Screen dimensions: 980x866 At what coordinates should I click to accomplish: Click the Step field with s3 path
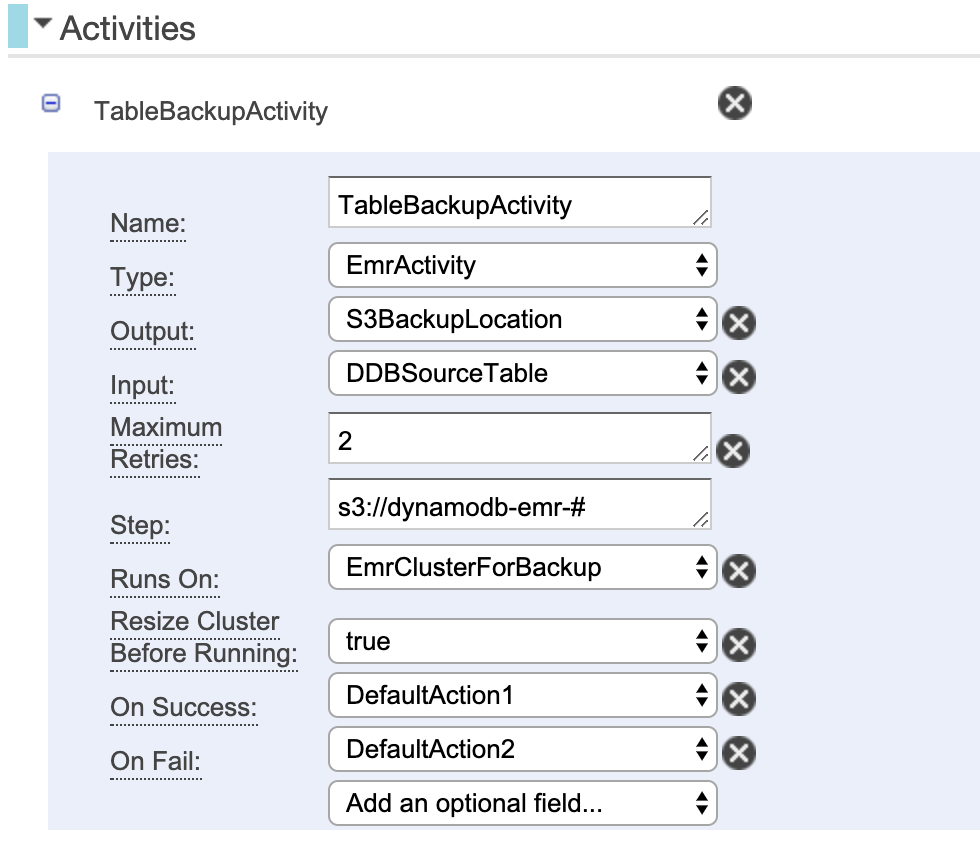tap(520, 504)
